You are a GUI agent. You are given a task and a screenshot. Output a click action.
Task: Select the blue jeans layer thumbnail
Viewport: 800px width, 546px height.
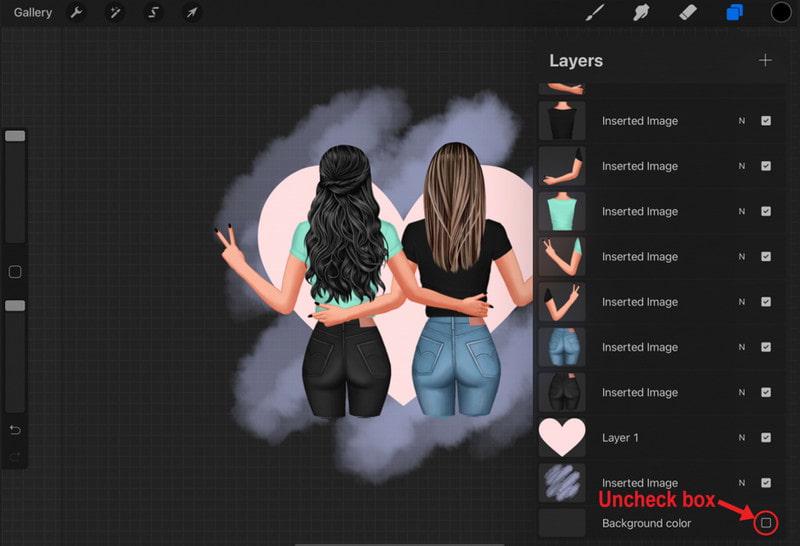pyautogui.click(x=562, y=347)
